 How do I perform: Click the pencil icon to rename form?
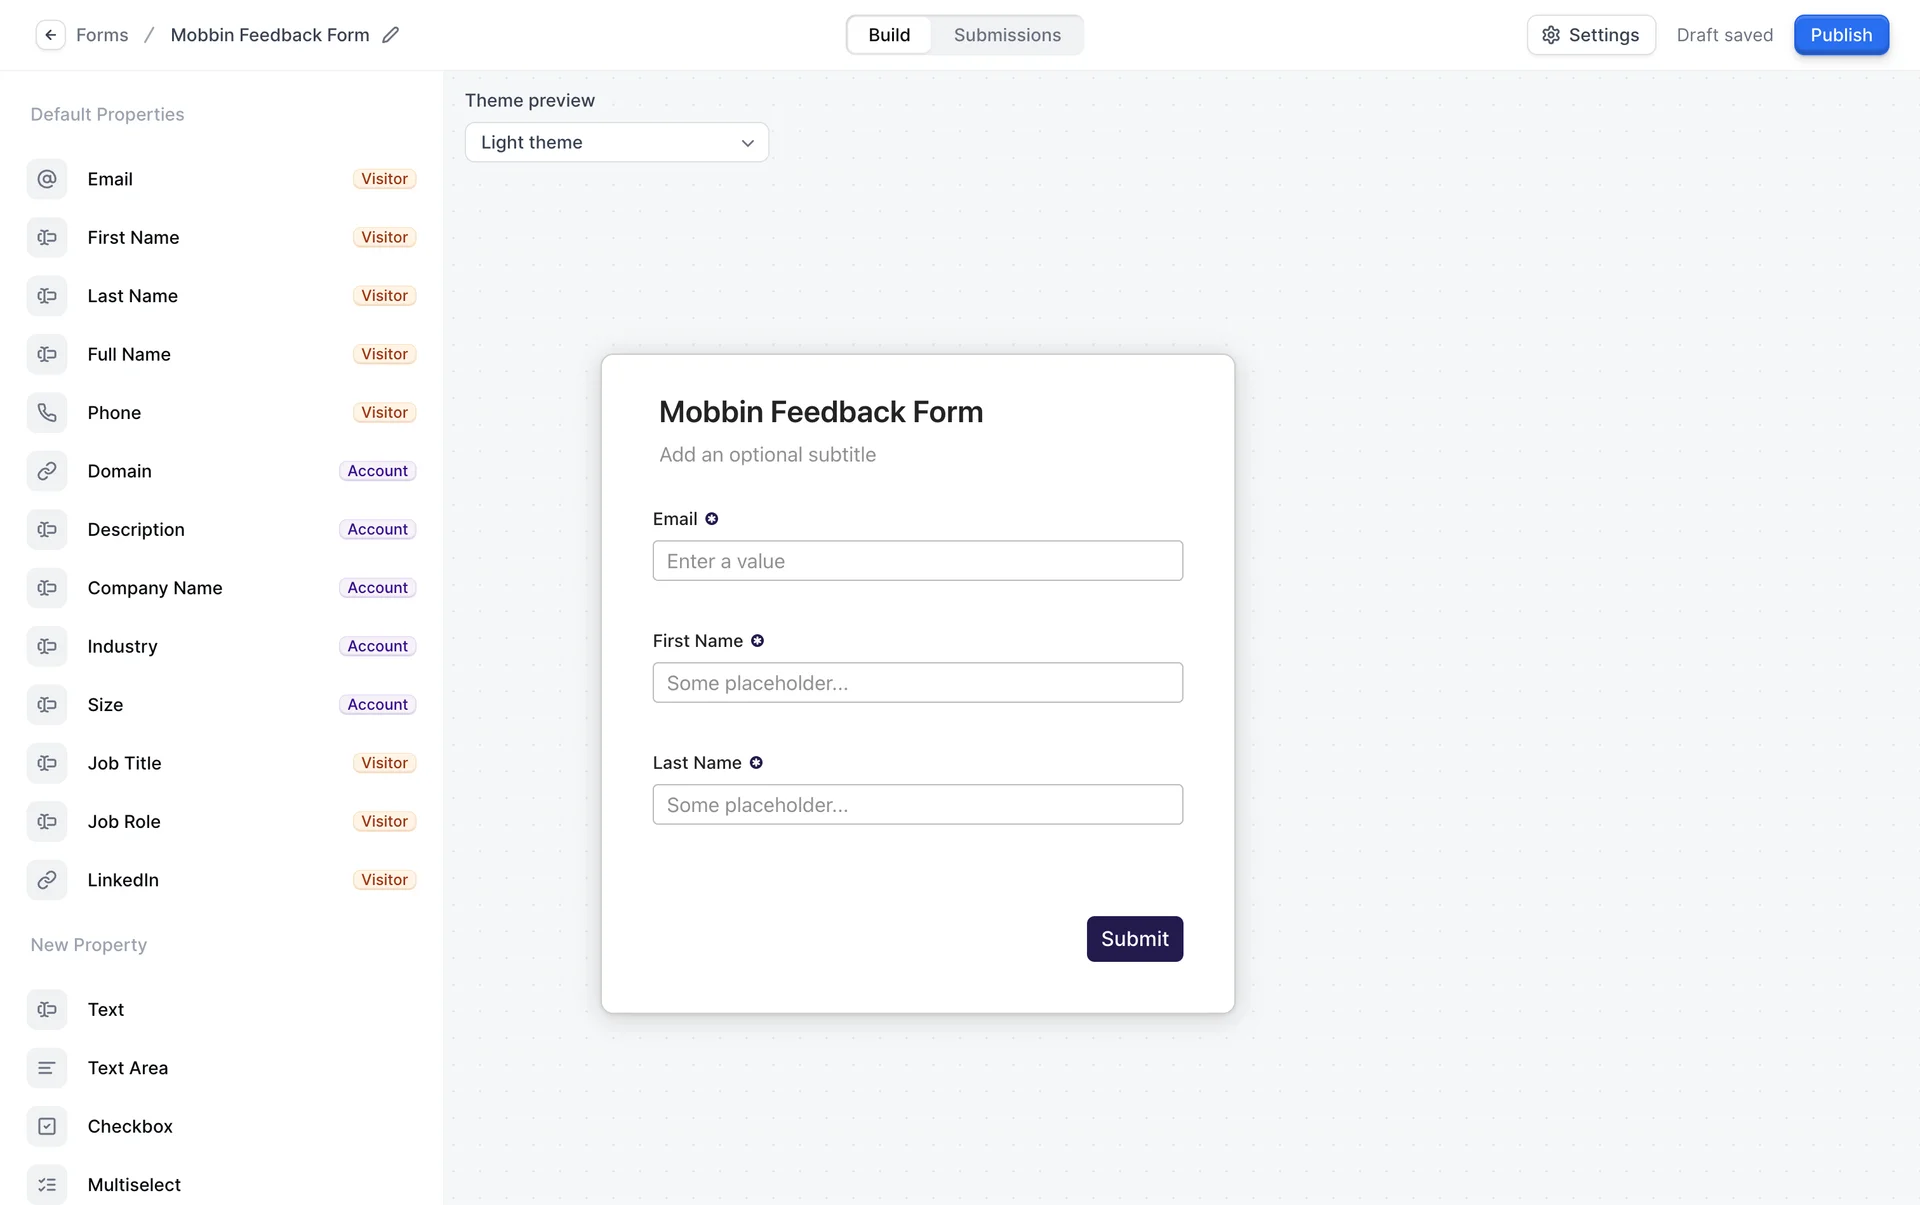[391, 35]
